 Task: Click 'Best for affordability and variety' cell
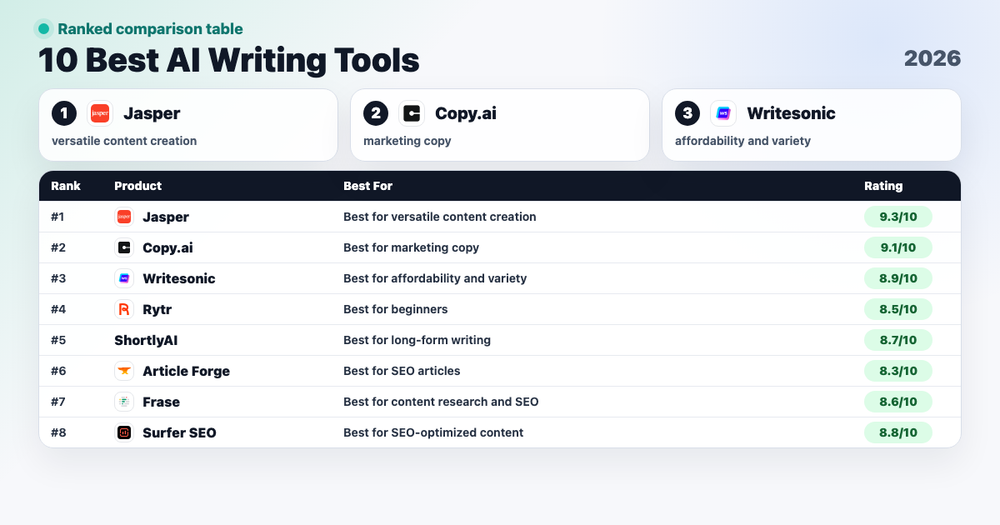click(x=435, y=278)
